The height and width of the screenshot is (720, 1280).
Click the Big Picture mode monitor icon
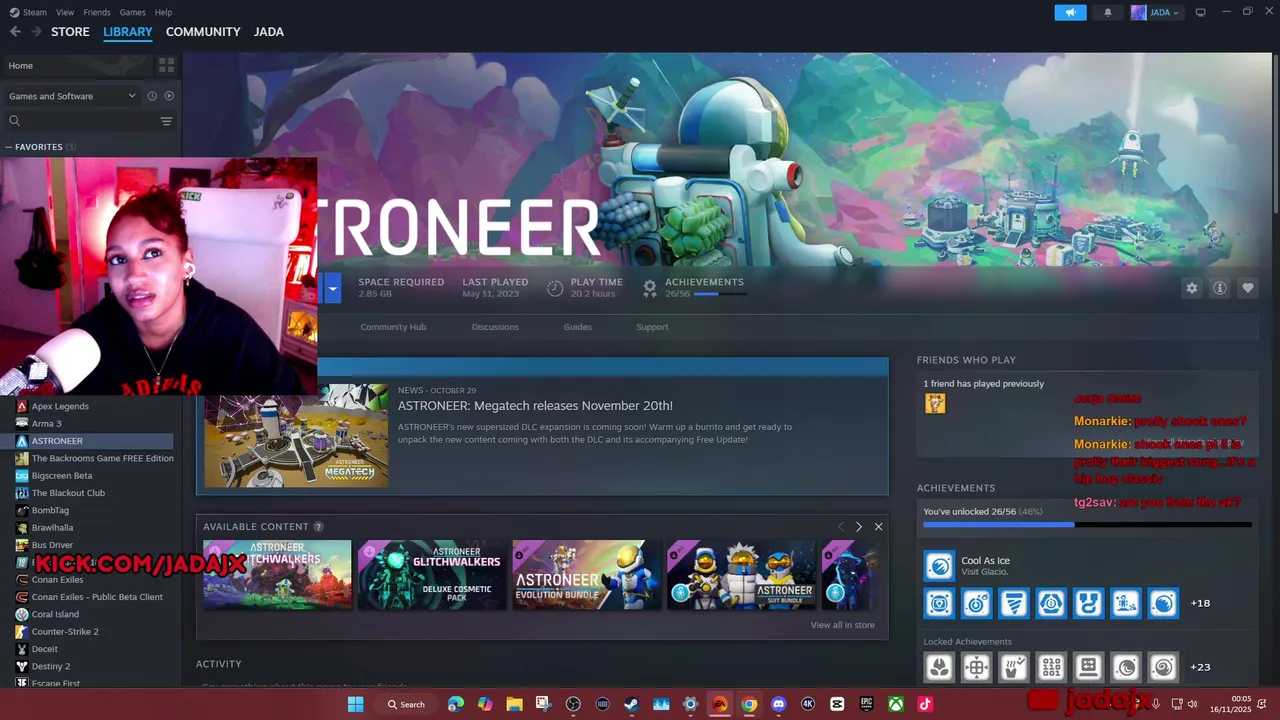(1200, 12)
